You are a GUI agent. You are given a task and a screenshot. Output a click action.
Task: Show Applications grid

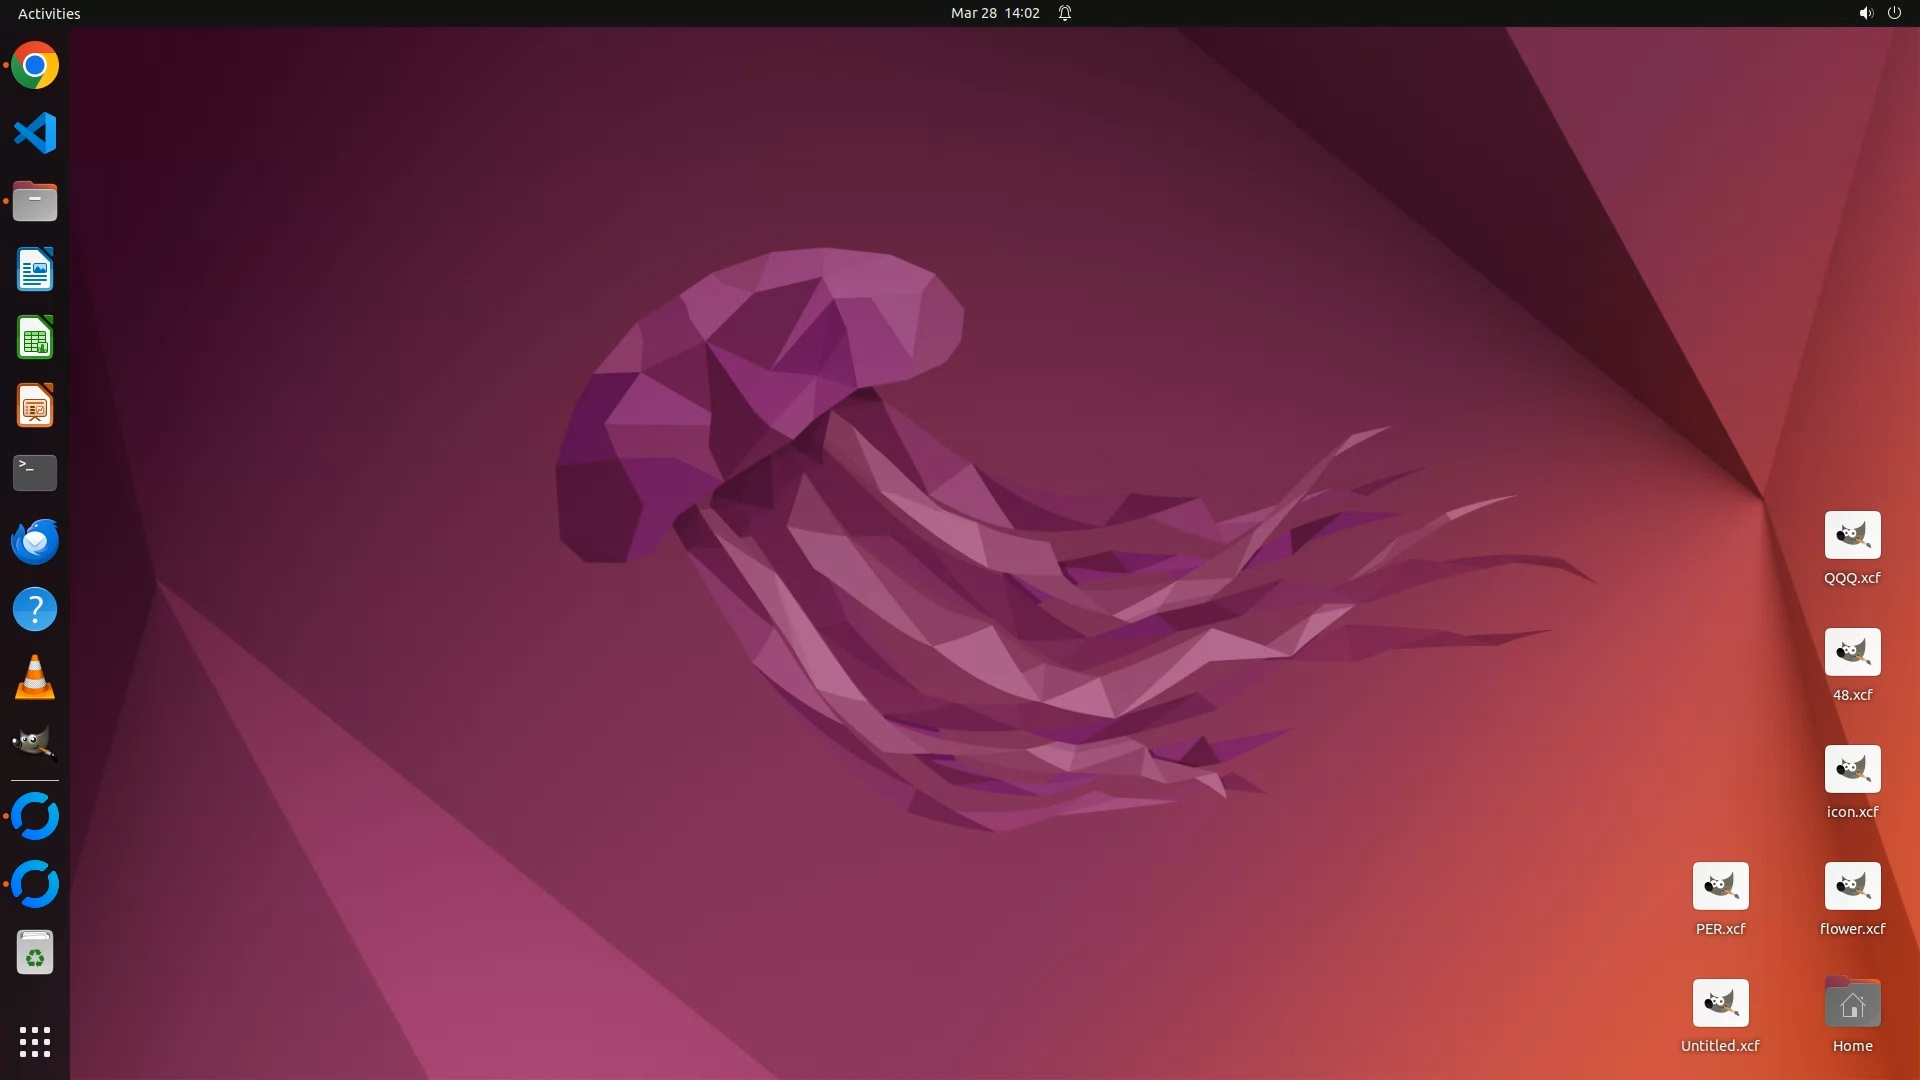point(35,1041)
